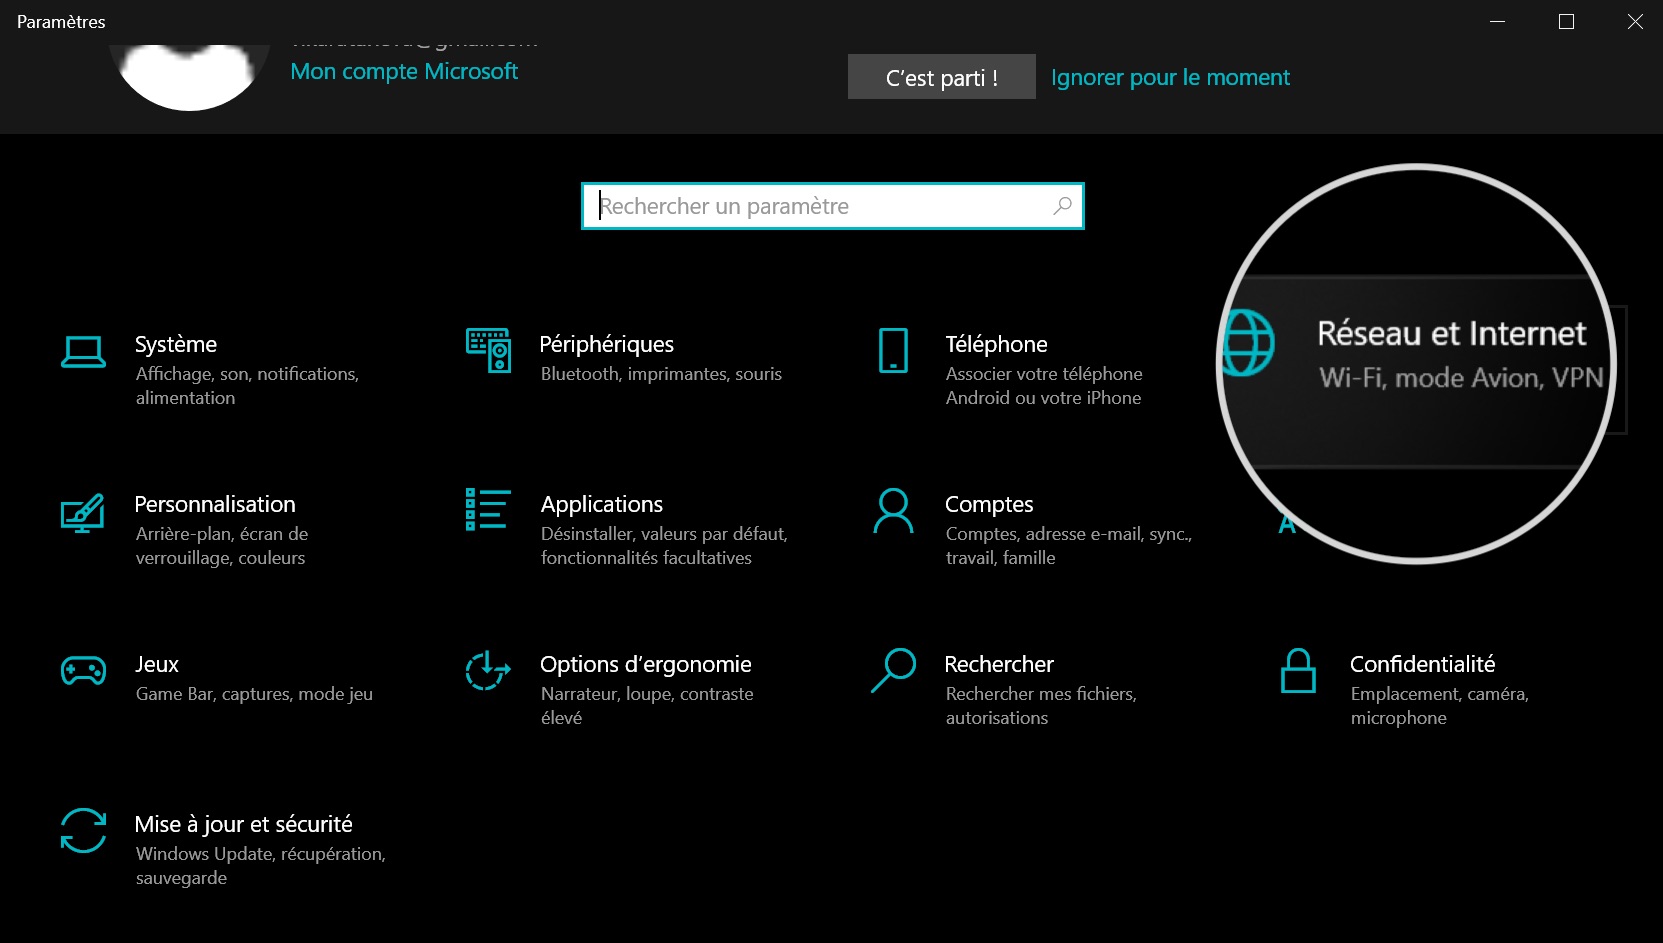This screenshot has height=943, width=1663.
Task: Click 'Désinstaller, valeurs par défaut' description
Action: (x=664, y=546)
